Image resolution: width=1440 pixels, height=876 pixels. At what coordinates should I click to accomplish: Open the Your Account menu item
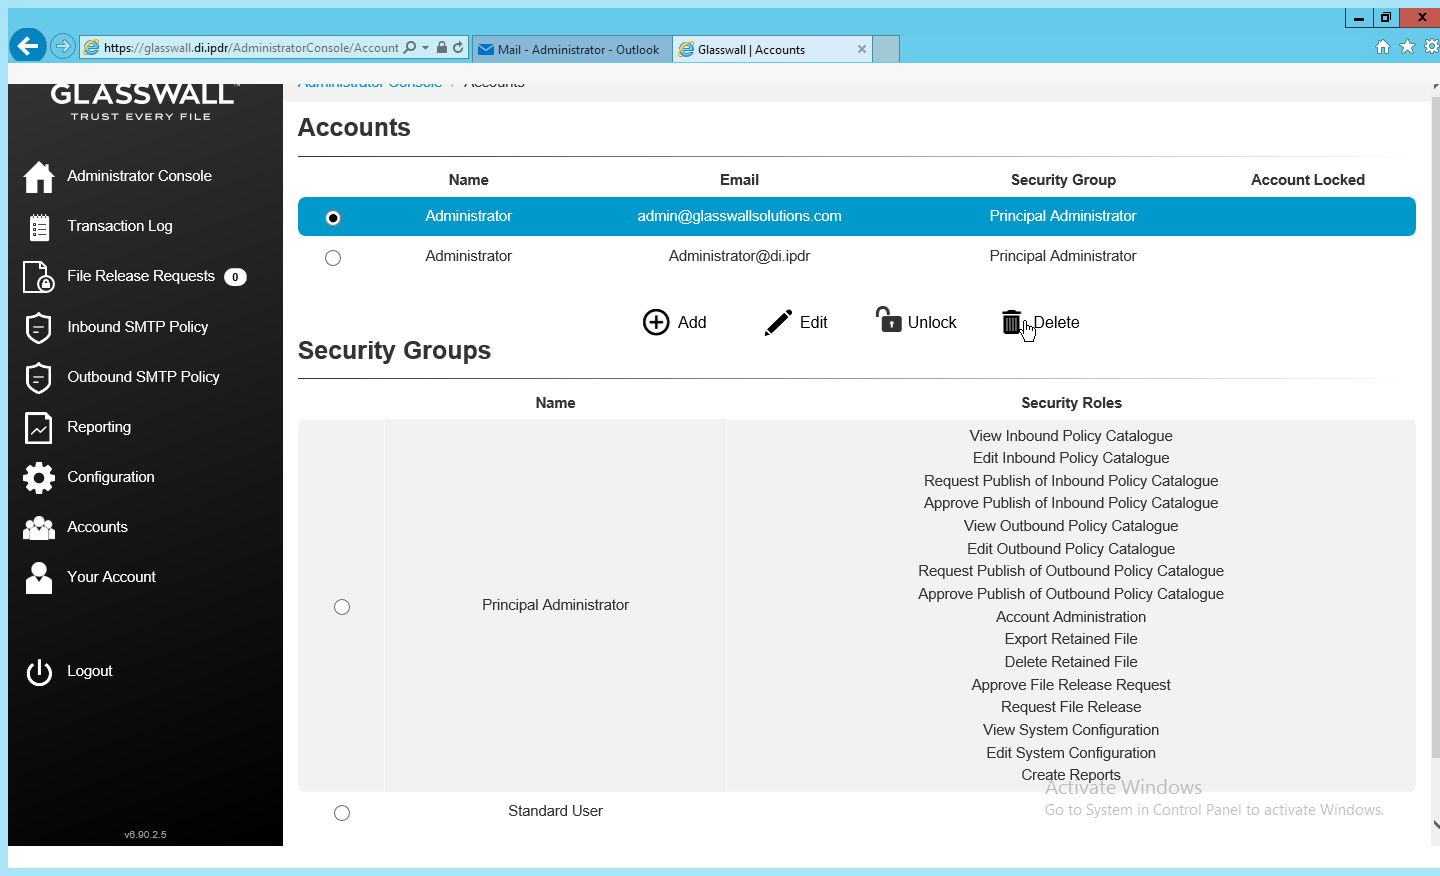point(111,577)
